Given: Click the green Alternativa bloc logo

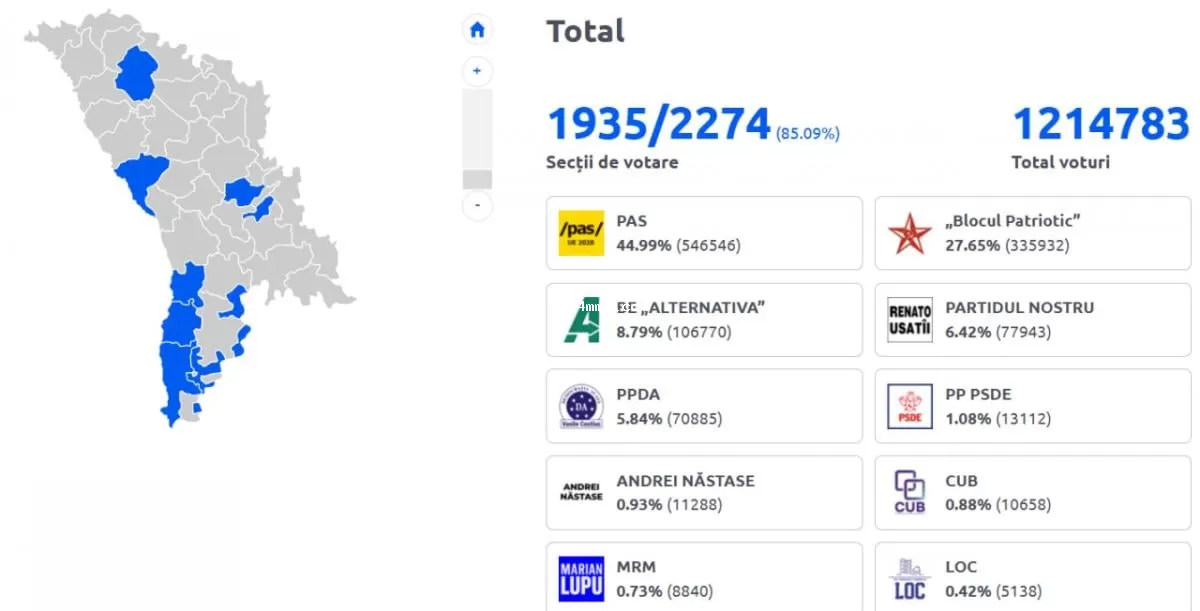Looking at the screenshot, I should 581,320.
